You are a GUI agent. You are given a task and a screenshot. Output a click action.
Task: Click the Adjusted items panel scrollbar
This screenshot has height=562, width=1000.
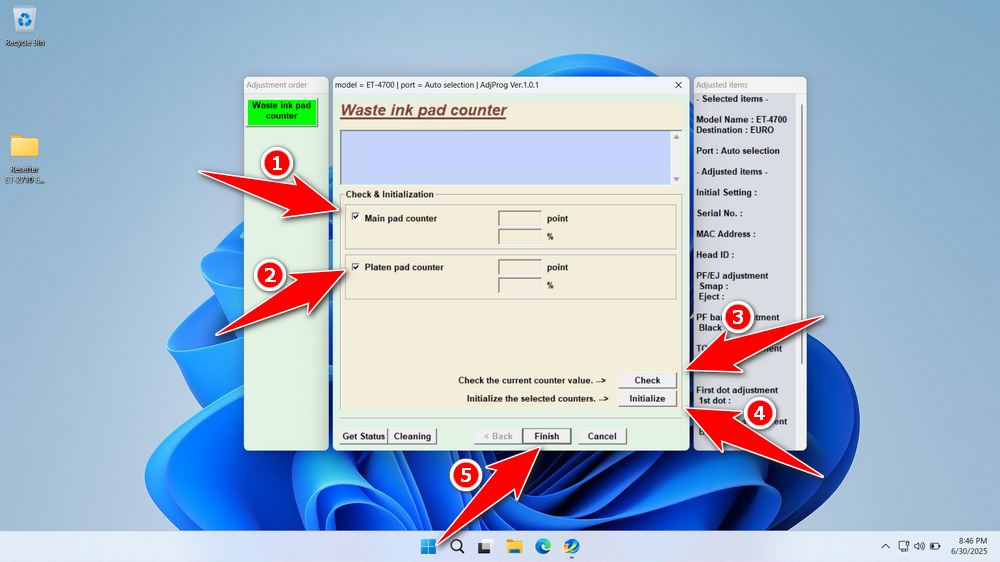tap(801, 234)
